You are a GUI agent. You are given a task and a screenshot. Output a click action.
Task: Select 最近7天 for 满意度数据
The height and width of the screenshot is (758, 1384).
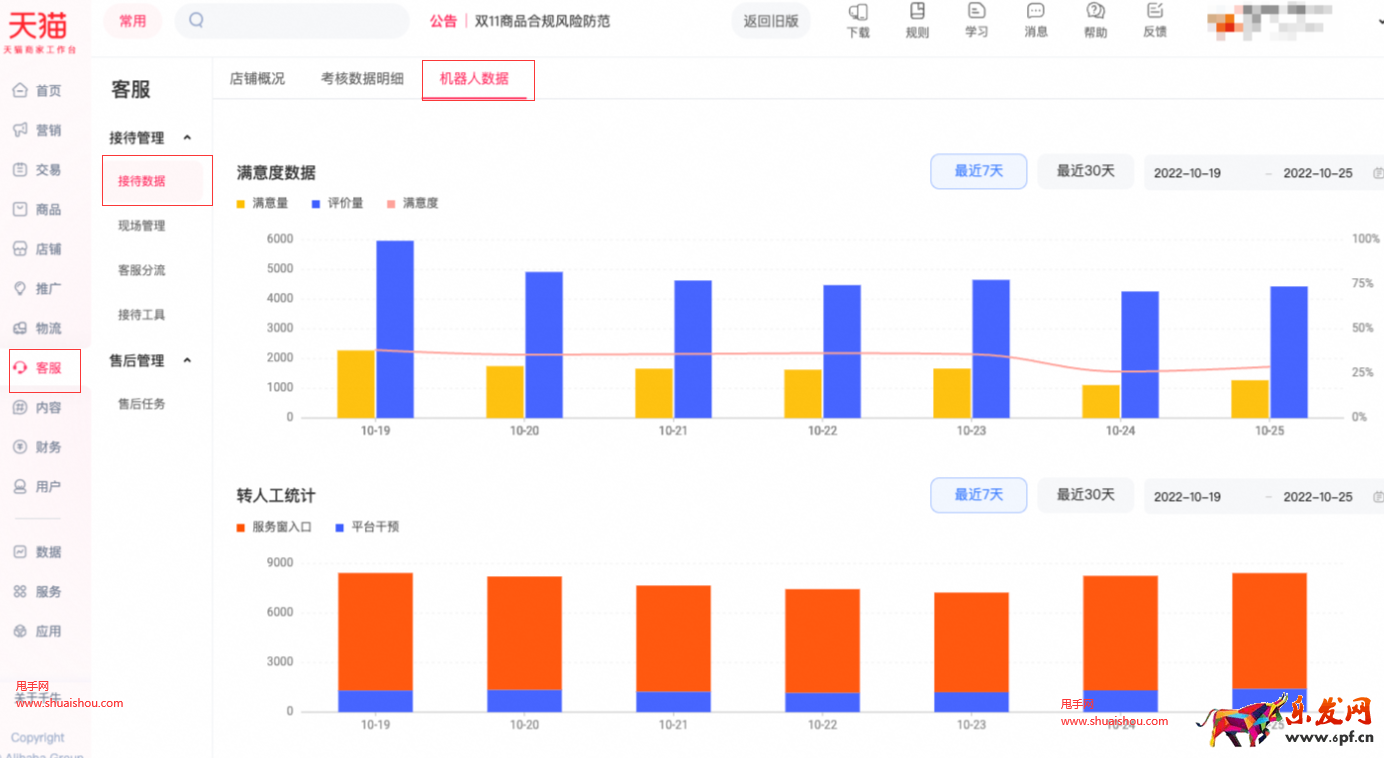point(979,171)
